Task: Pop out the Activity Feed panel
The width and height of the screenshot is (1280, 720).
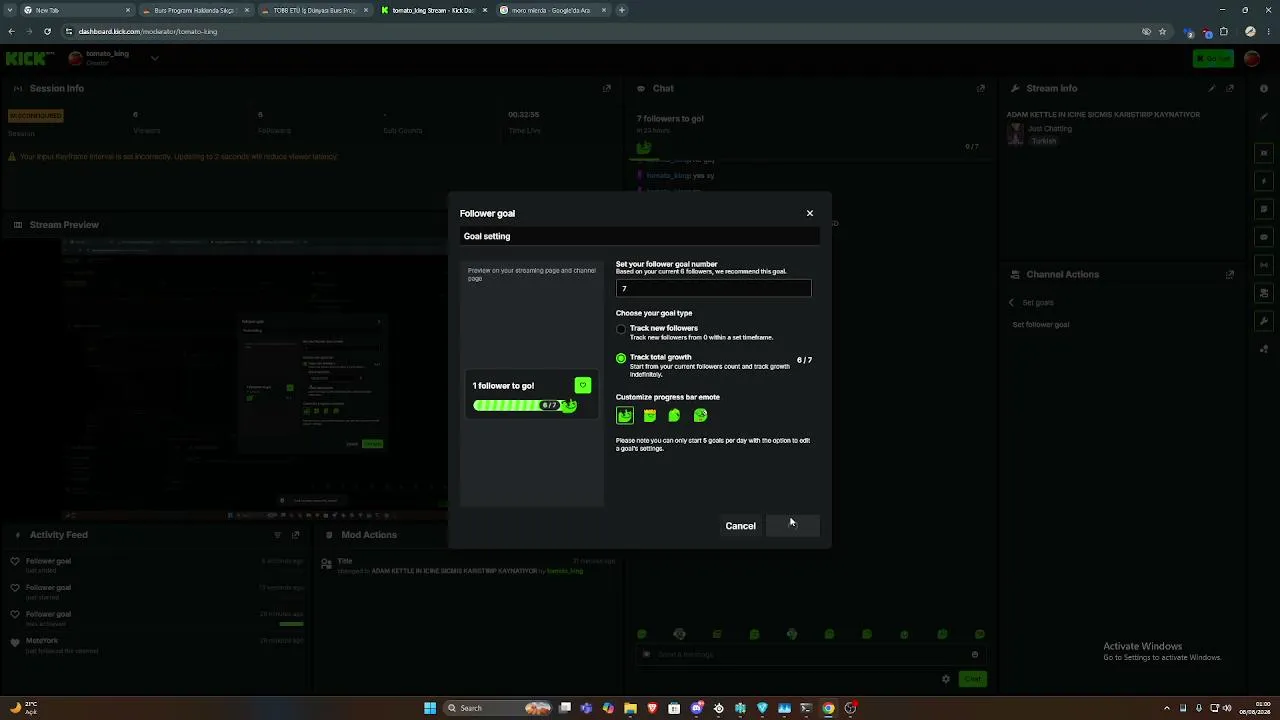Action: point(295,535)
